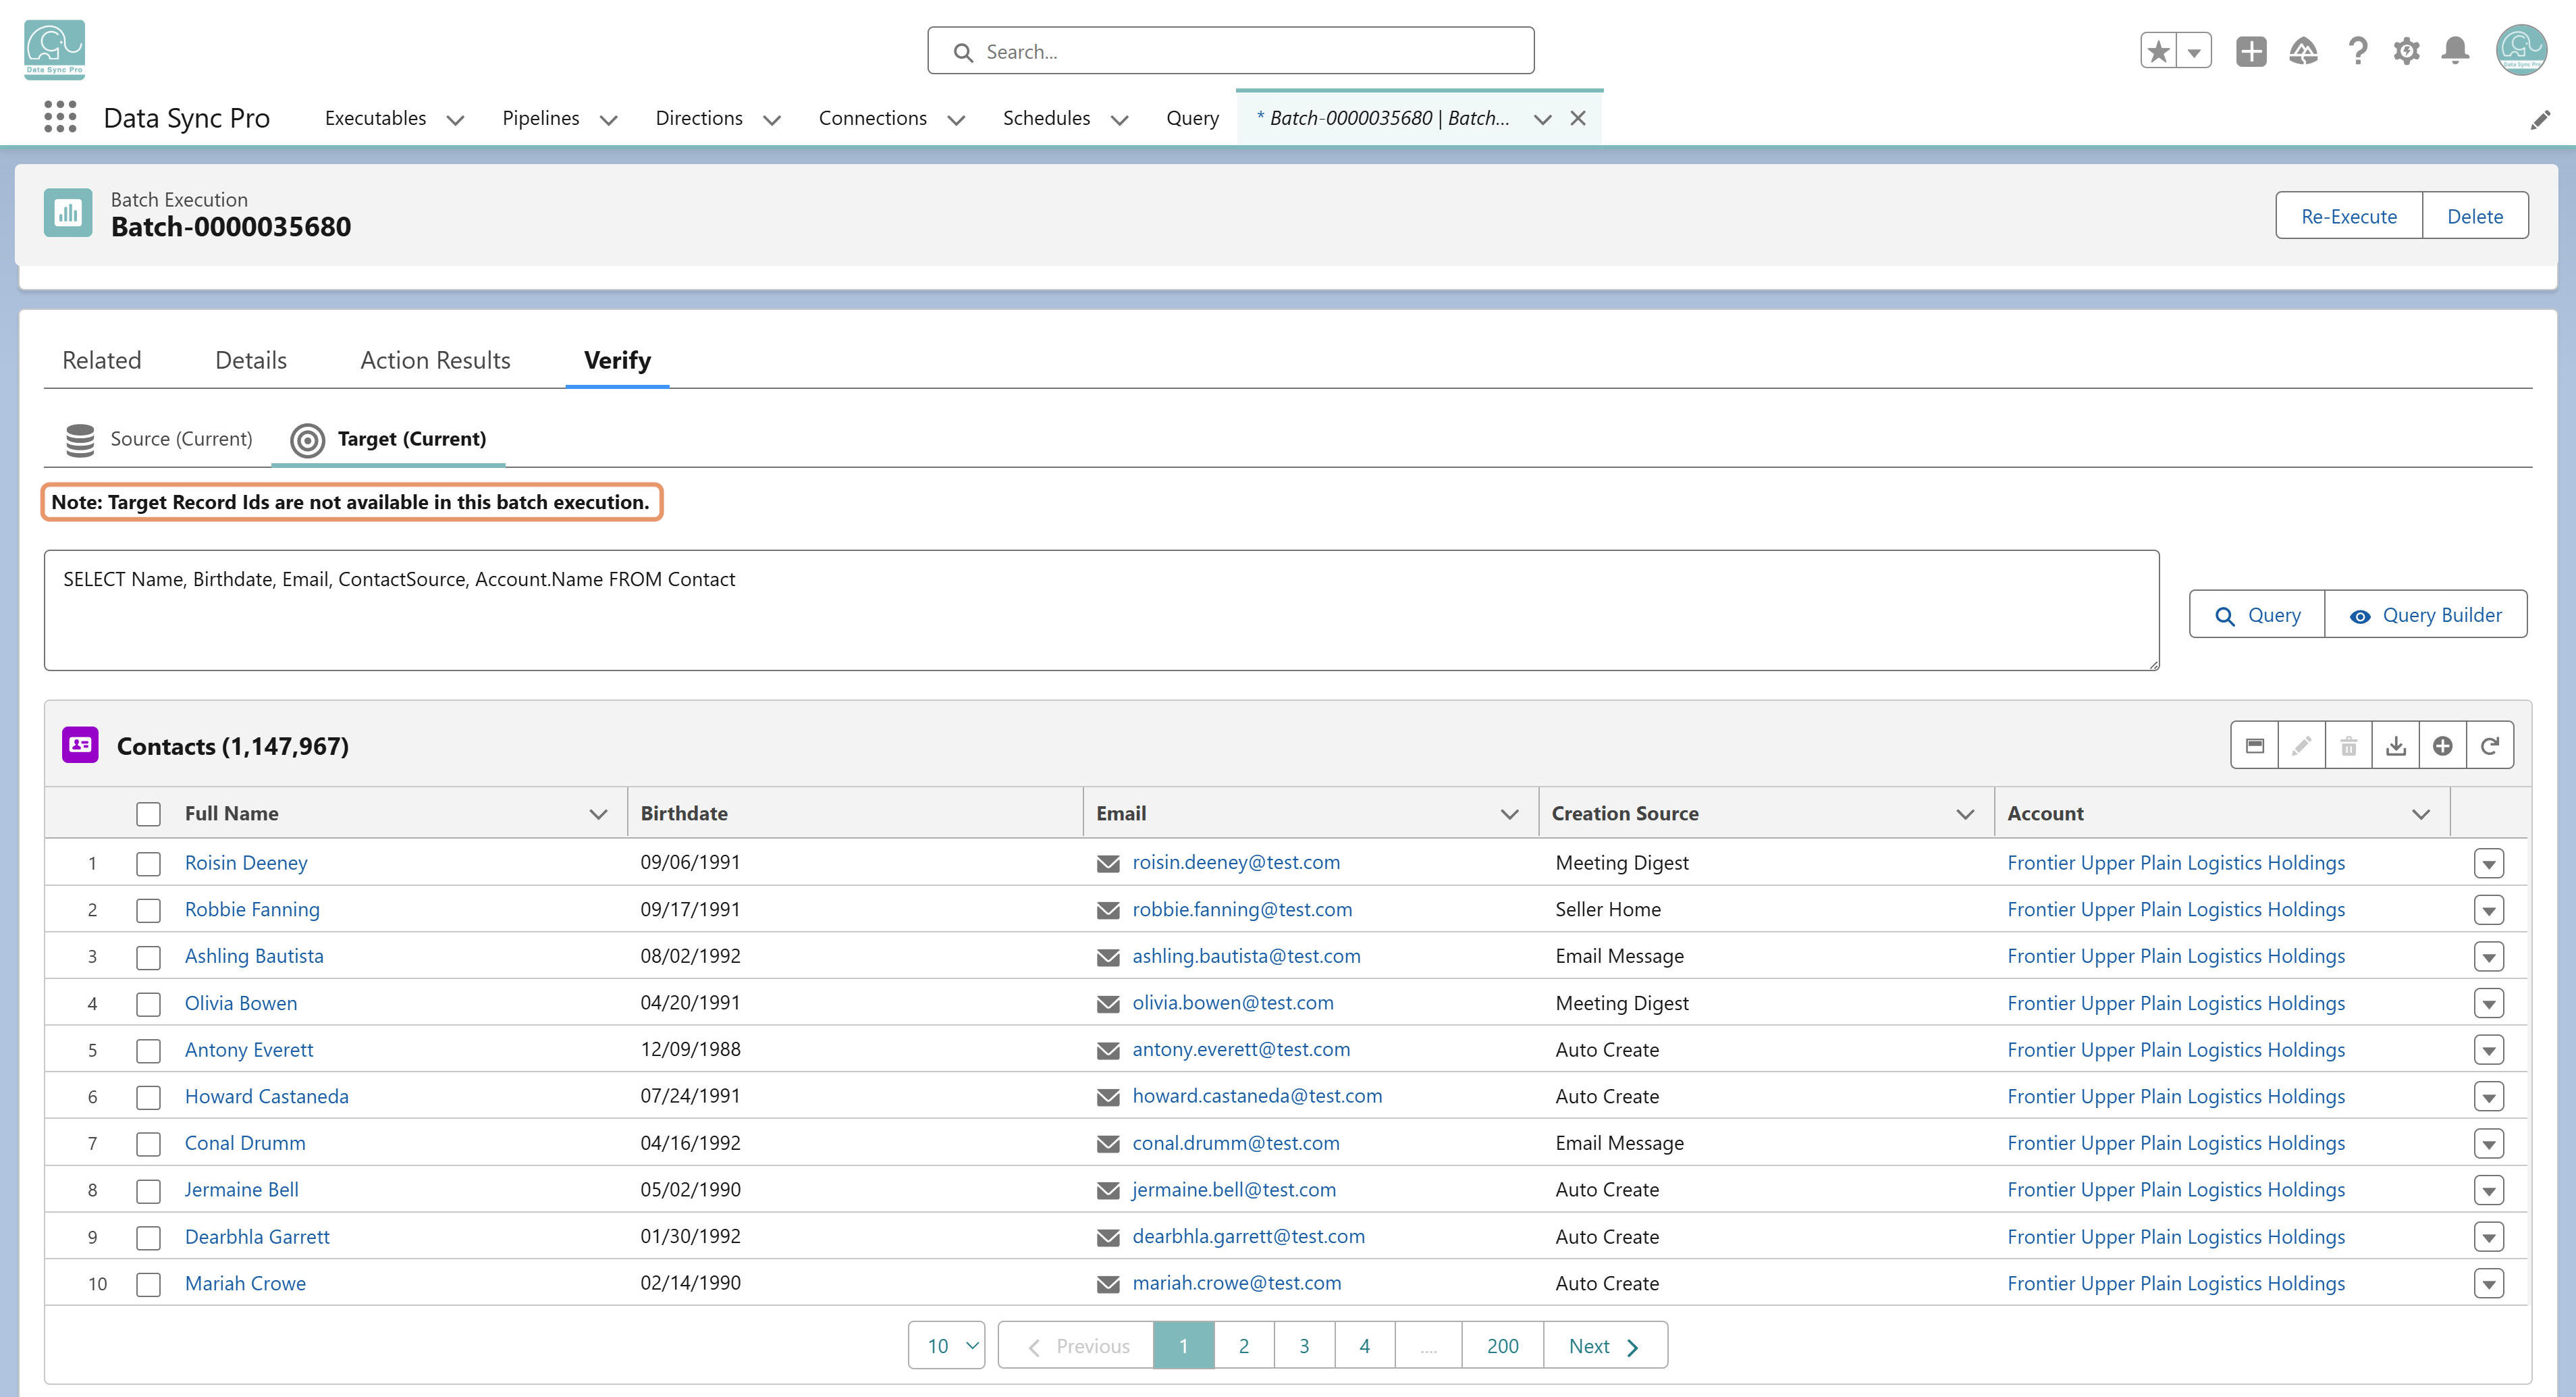Image resolution: width=2576 pixels, height=1397 pixels.
Task: Click the edit page pencil icon
Action: [2540, 120]
